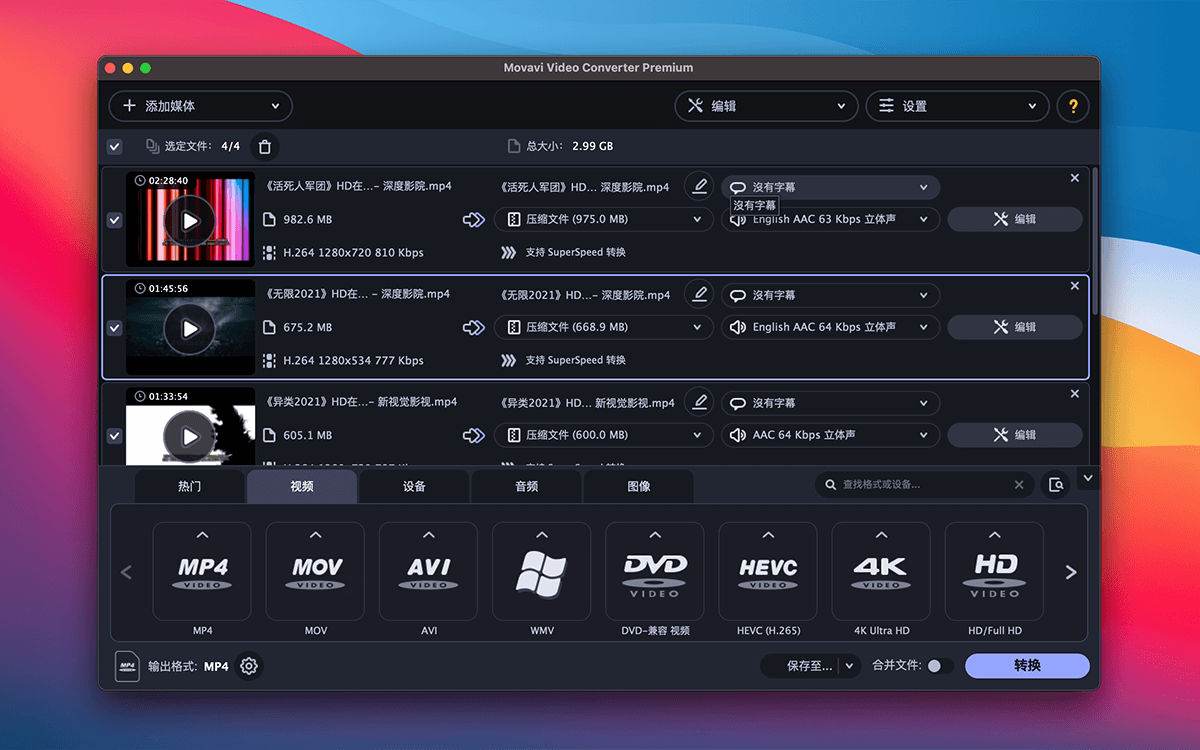
Task: Switch to the 图像 tab
Action: tap(639, 486)
